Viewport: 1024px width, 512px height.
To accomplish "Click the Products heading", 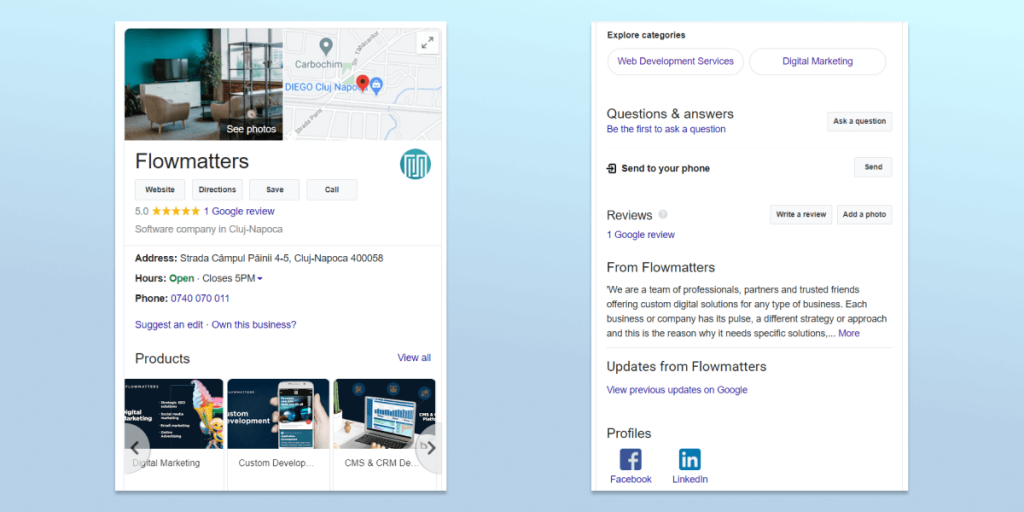I will 163,359.
